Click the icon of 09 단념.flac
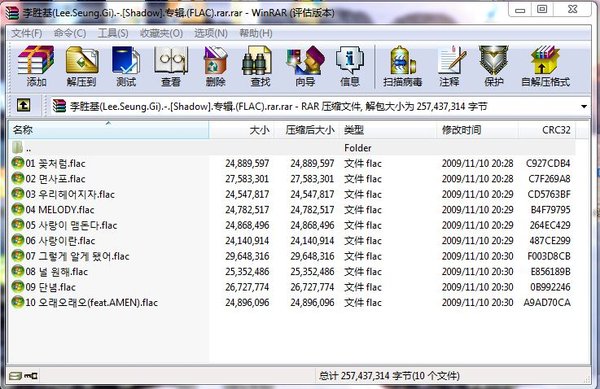The height and width of the screenshot is (389, 600). click(18, 286)
